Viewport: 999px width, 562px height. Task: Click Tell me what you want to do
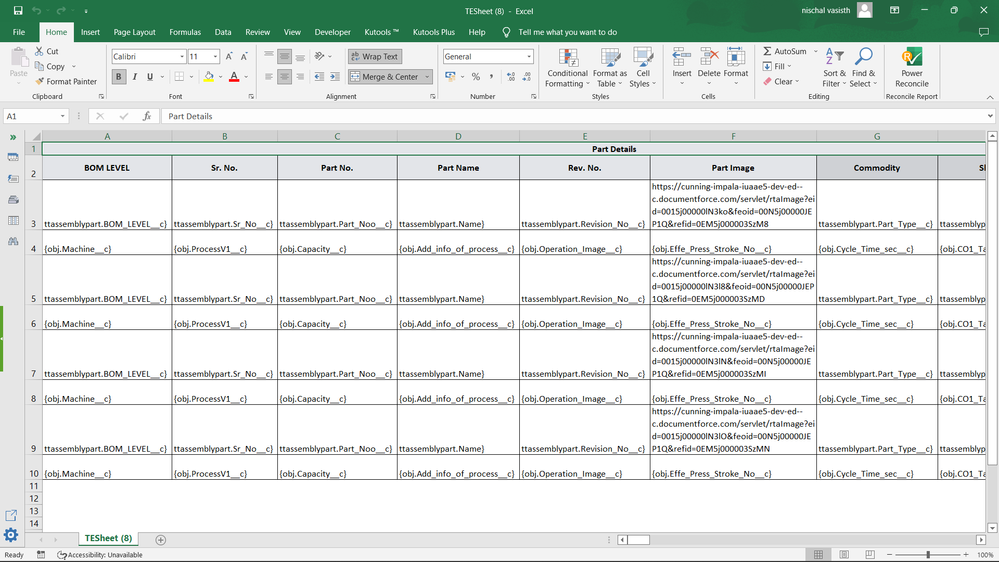[x=567, y=32]
